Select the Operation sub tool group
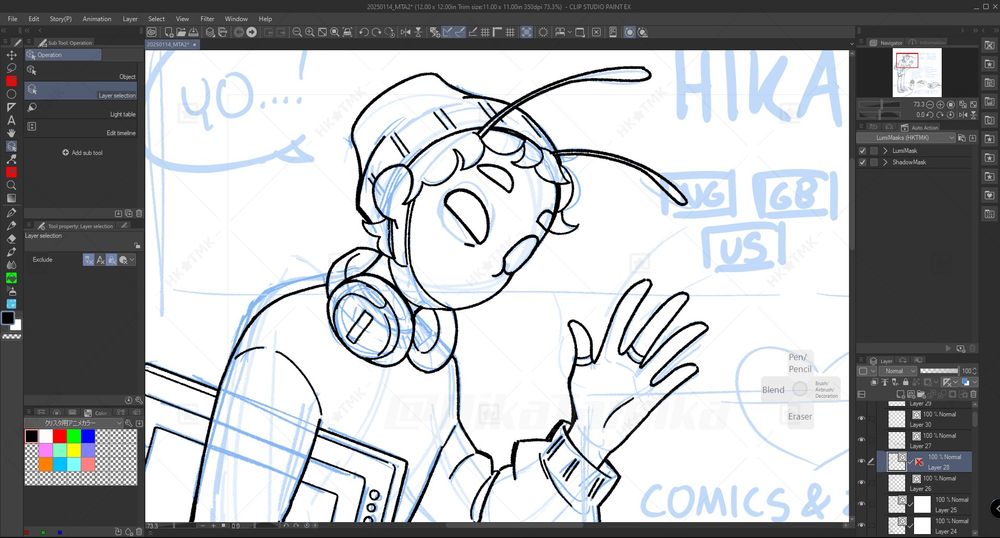Screen dimensions: 1000x538 (x=62, y=55)
